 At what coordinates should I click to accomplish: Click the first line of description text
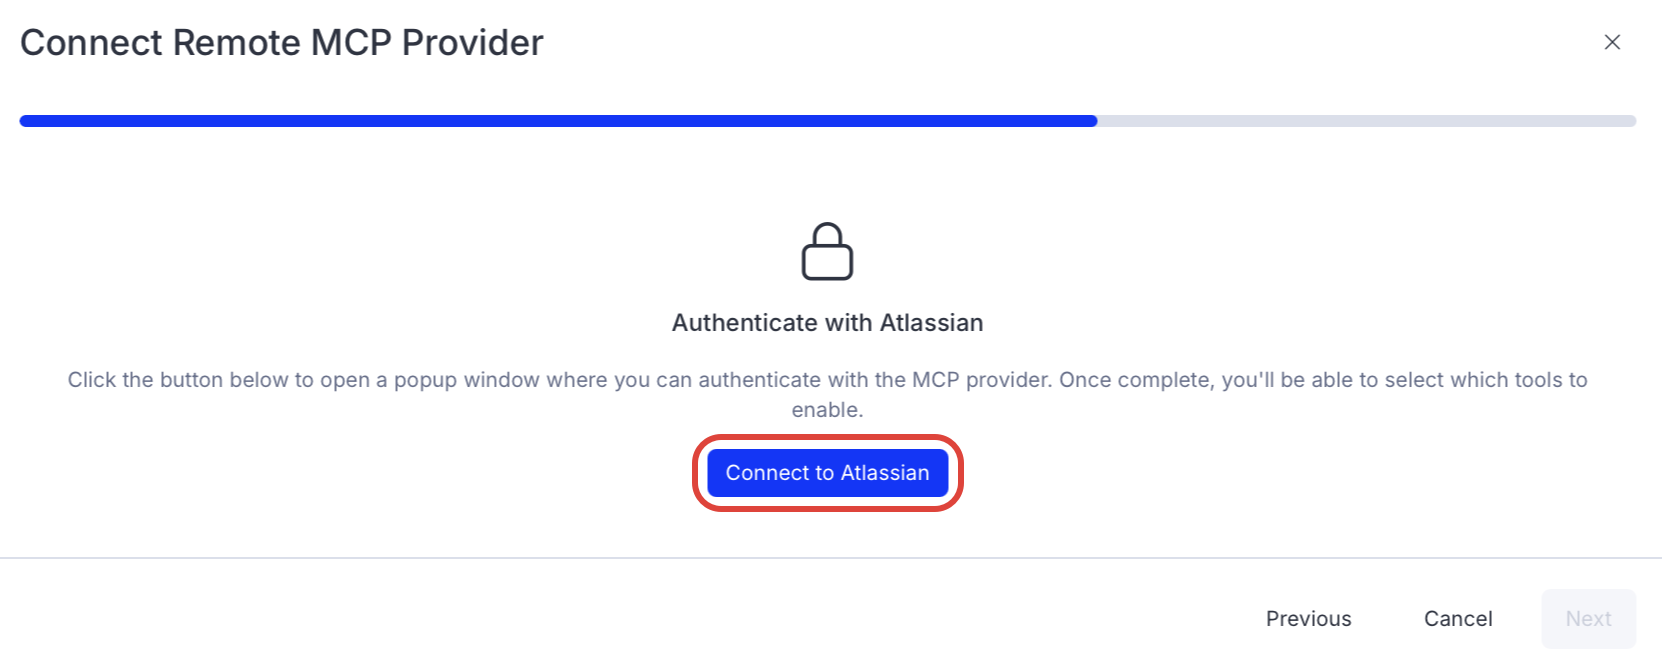click(x=827, y=380)
